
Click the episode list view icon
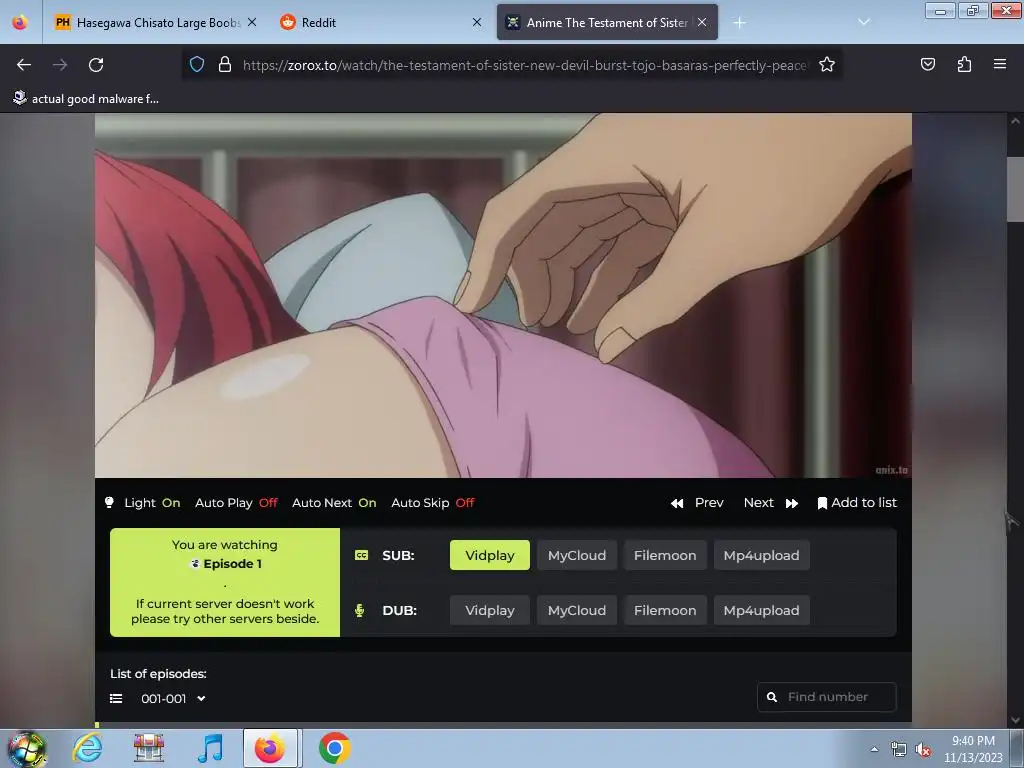click(116, 699)
